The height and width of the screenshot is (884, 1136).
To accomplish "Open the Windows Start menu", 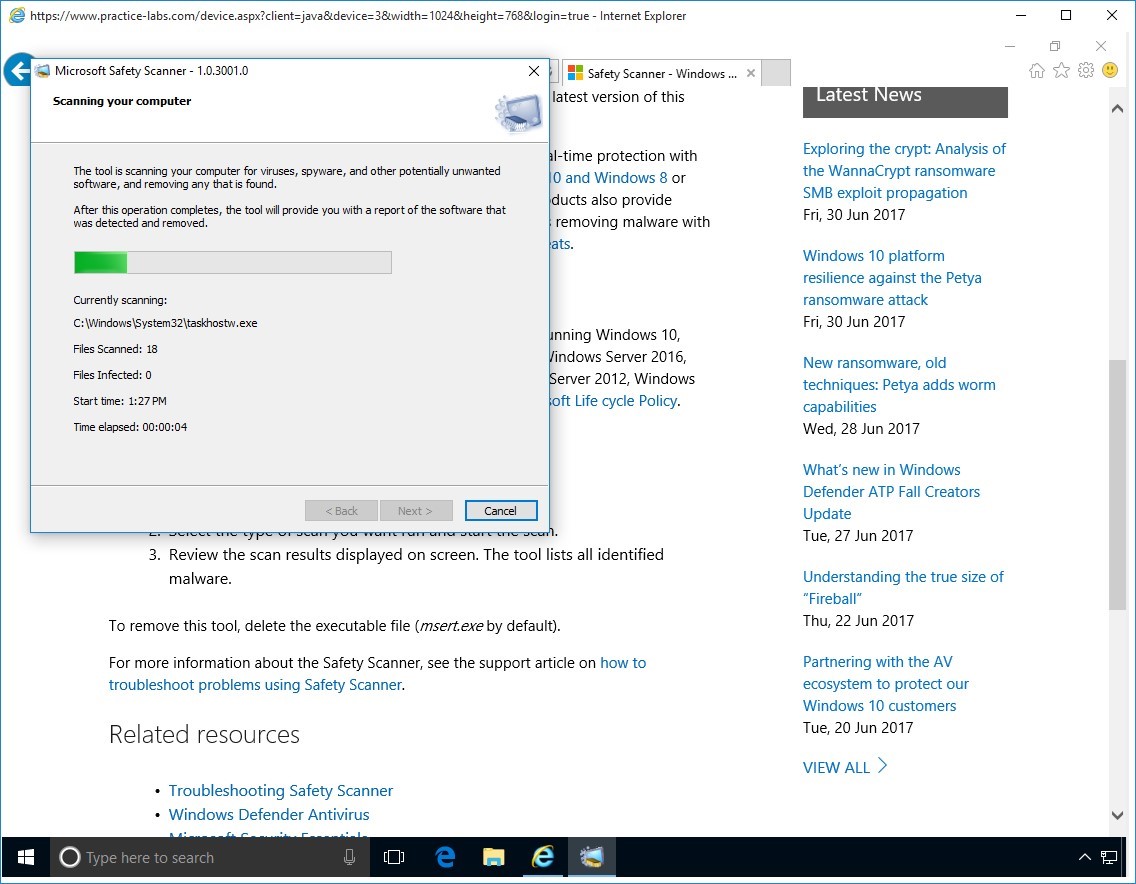I will click(25, 858).
